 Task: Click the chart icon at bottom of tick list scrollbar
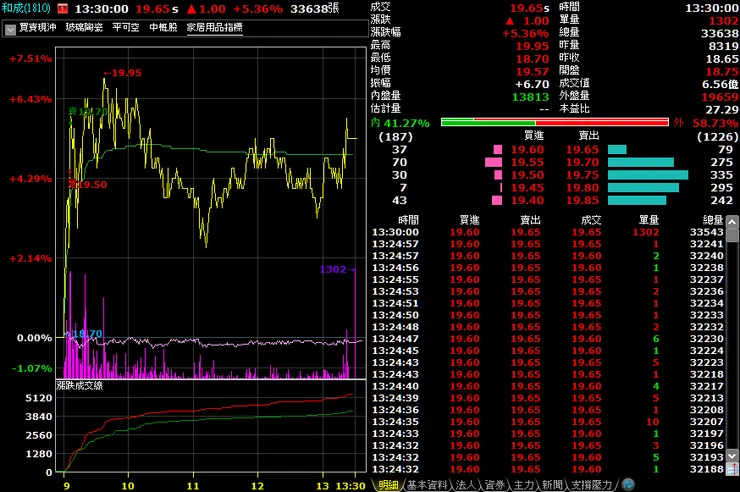pyautogui.click(x=732, y=469)
